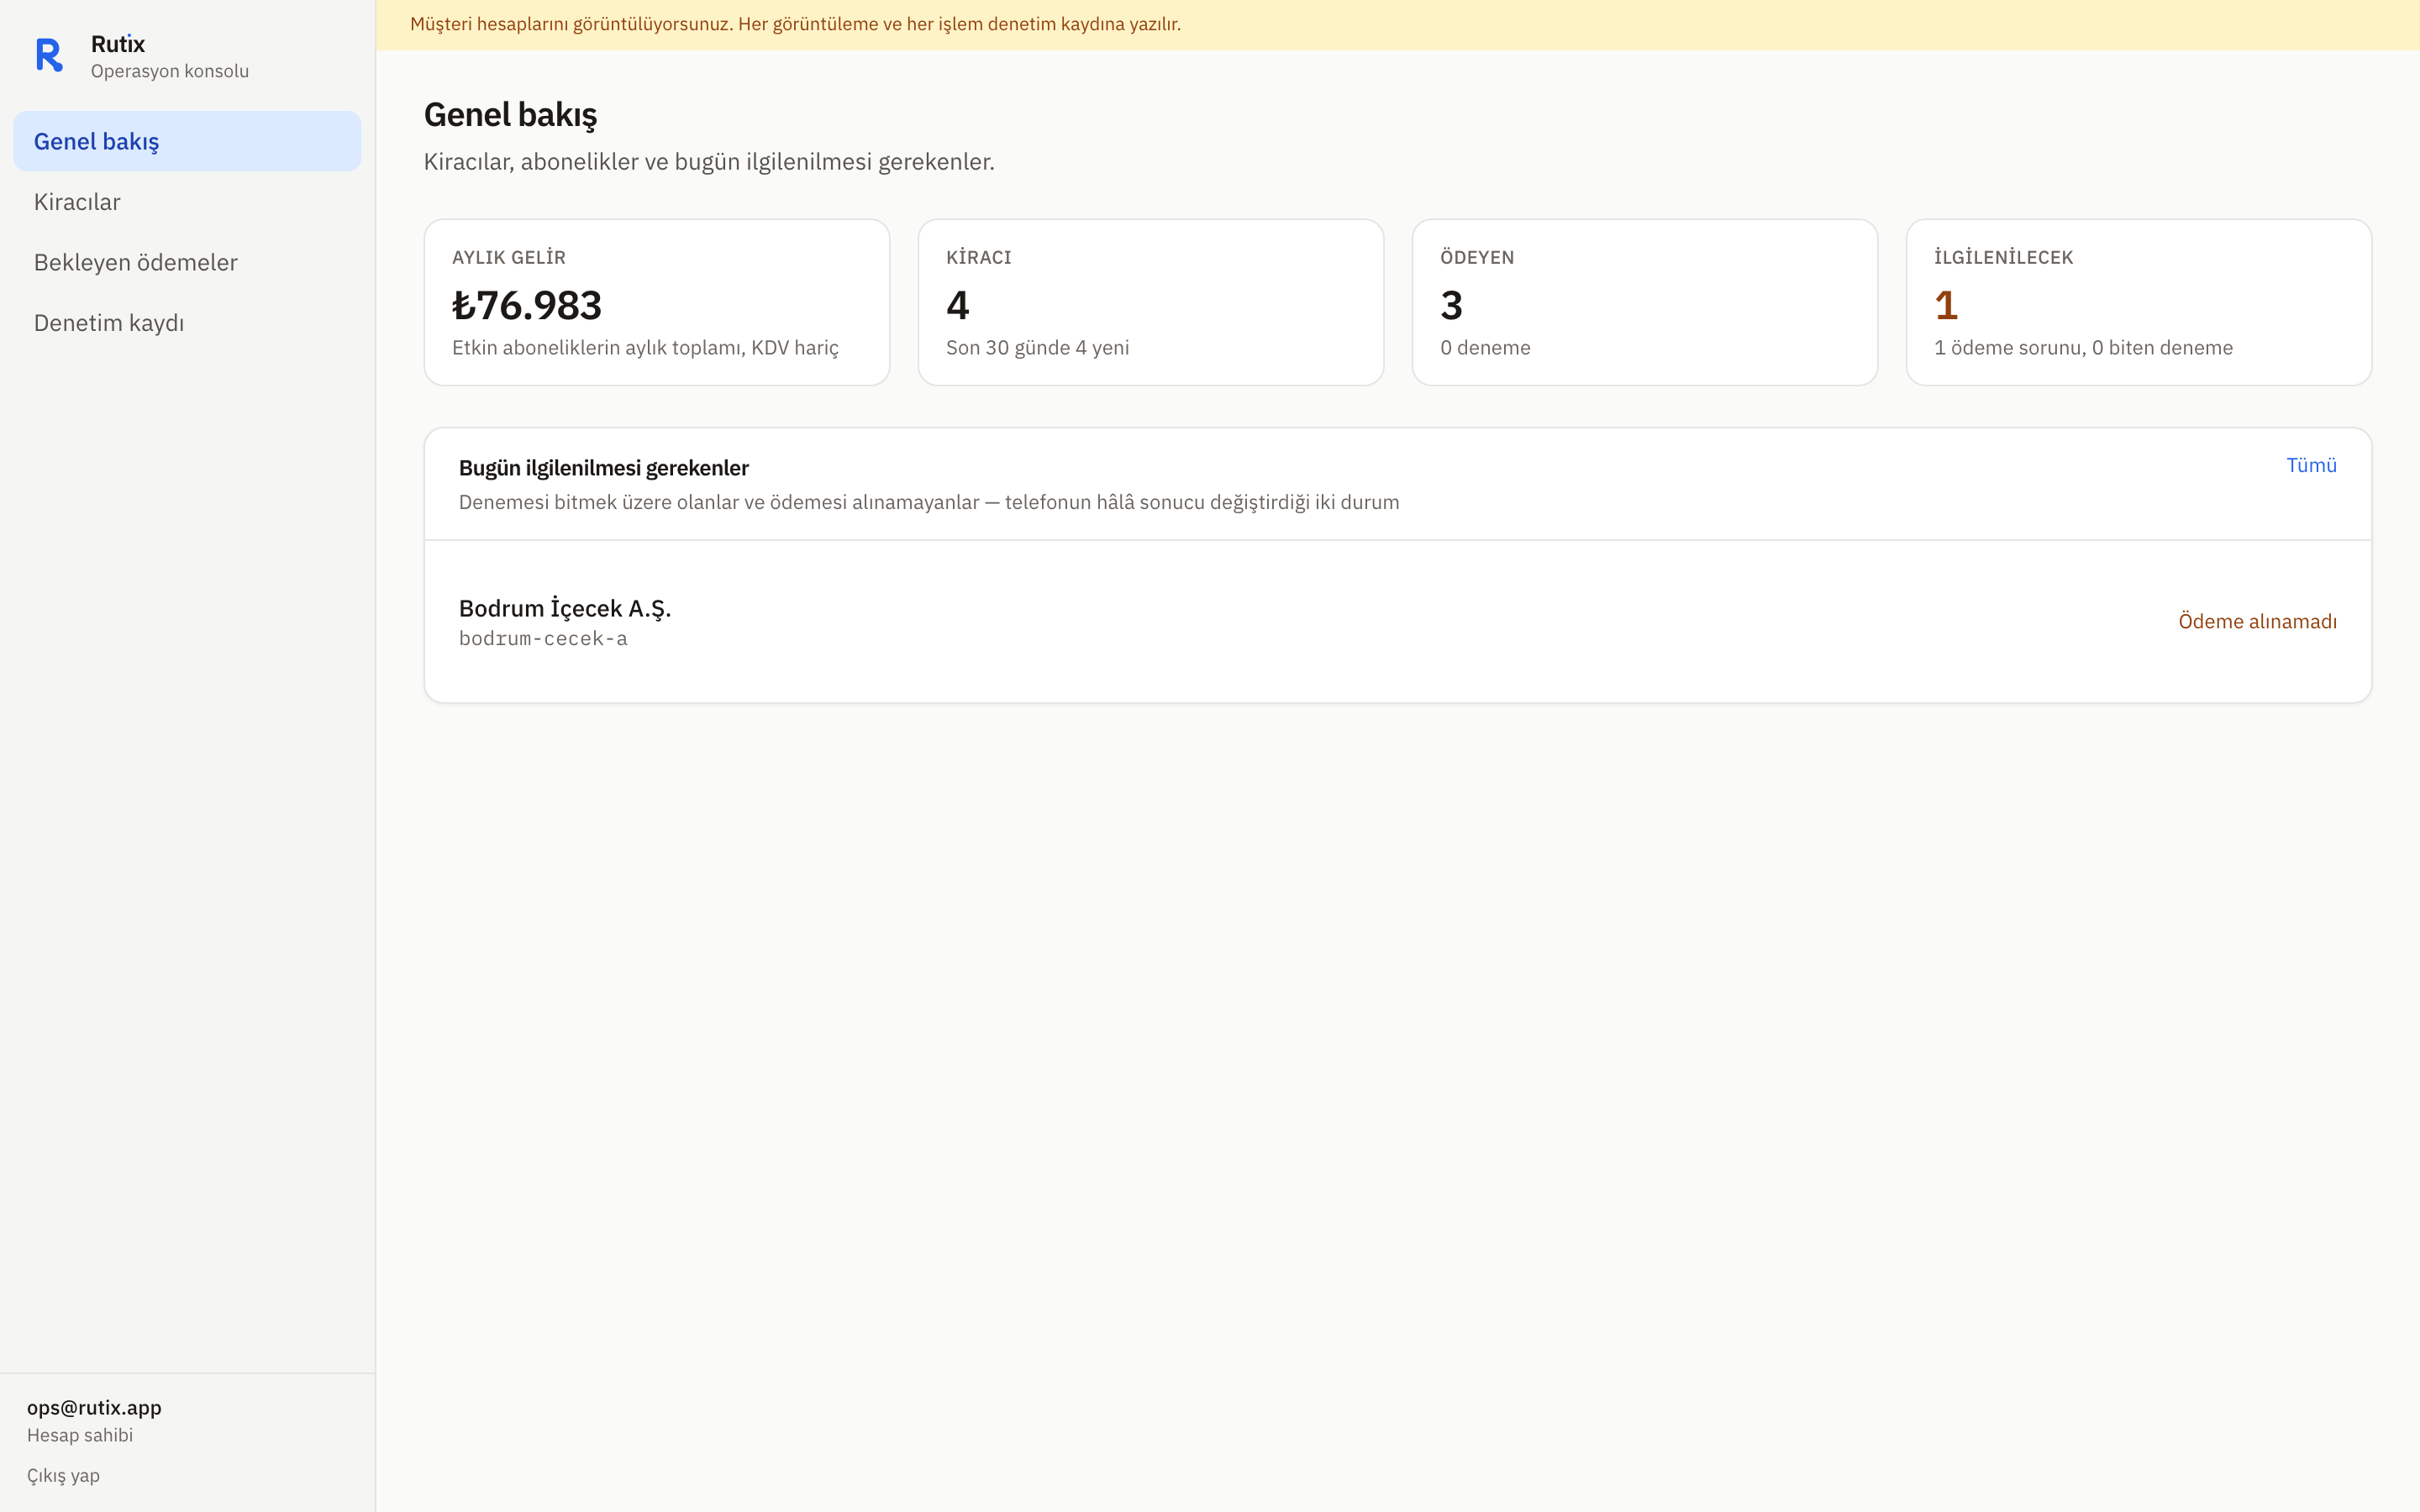This screenshot has height=1512, width=2420.
Task: Open Bekleyen ödemeler page
Action: (187, 262)
